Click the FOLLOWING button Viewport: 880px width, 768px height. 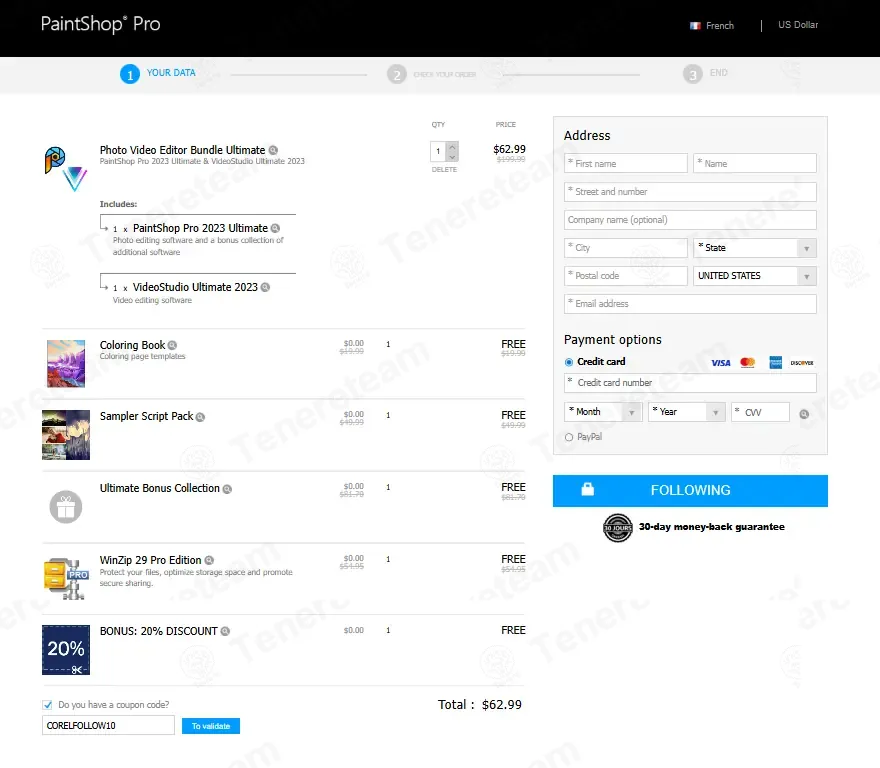[x=690, y=491]
